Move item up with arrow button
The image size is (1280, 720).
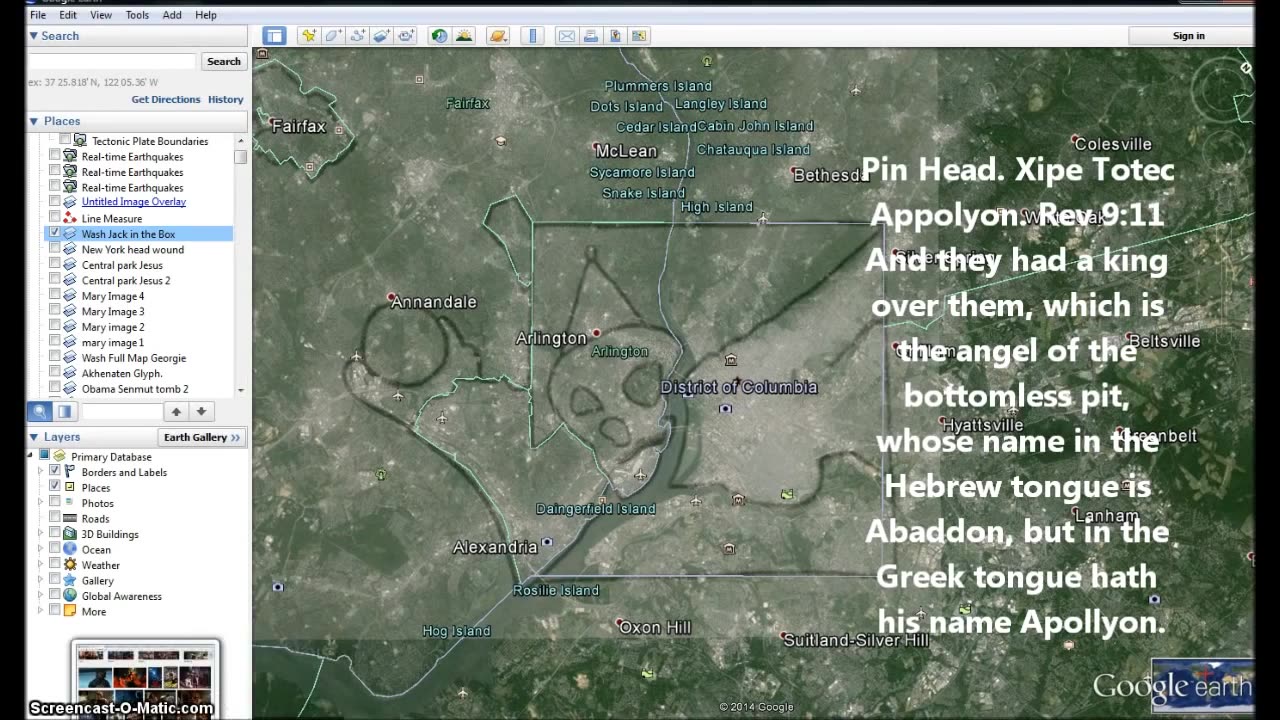[x=176, y=411]
